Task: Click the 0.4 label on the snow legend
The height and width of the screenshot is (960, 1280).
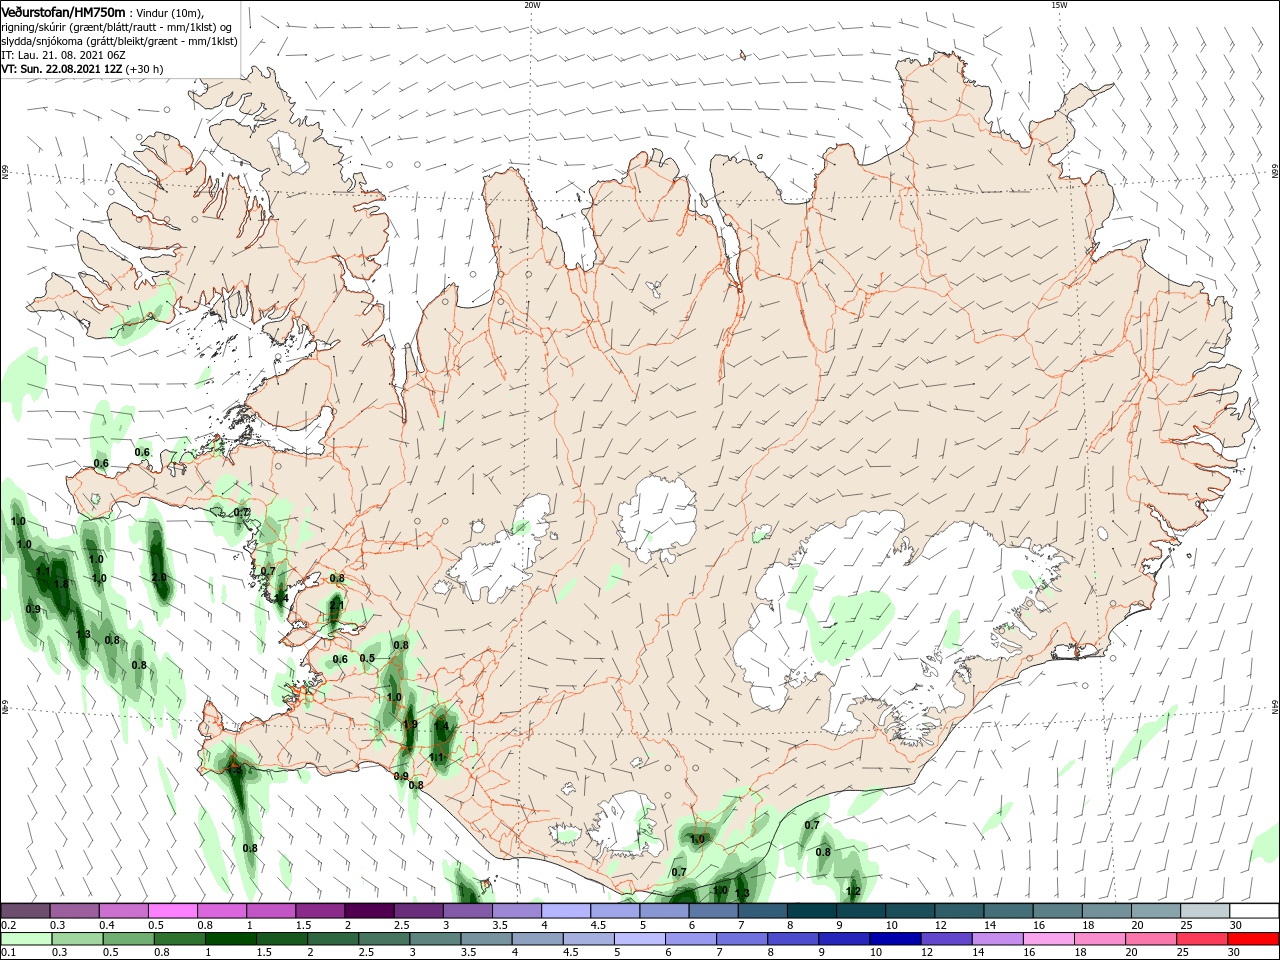Action: tap(107, 925)
